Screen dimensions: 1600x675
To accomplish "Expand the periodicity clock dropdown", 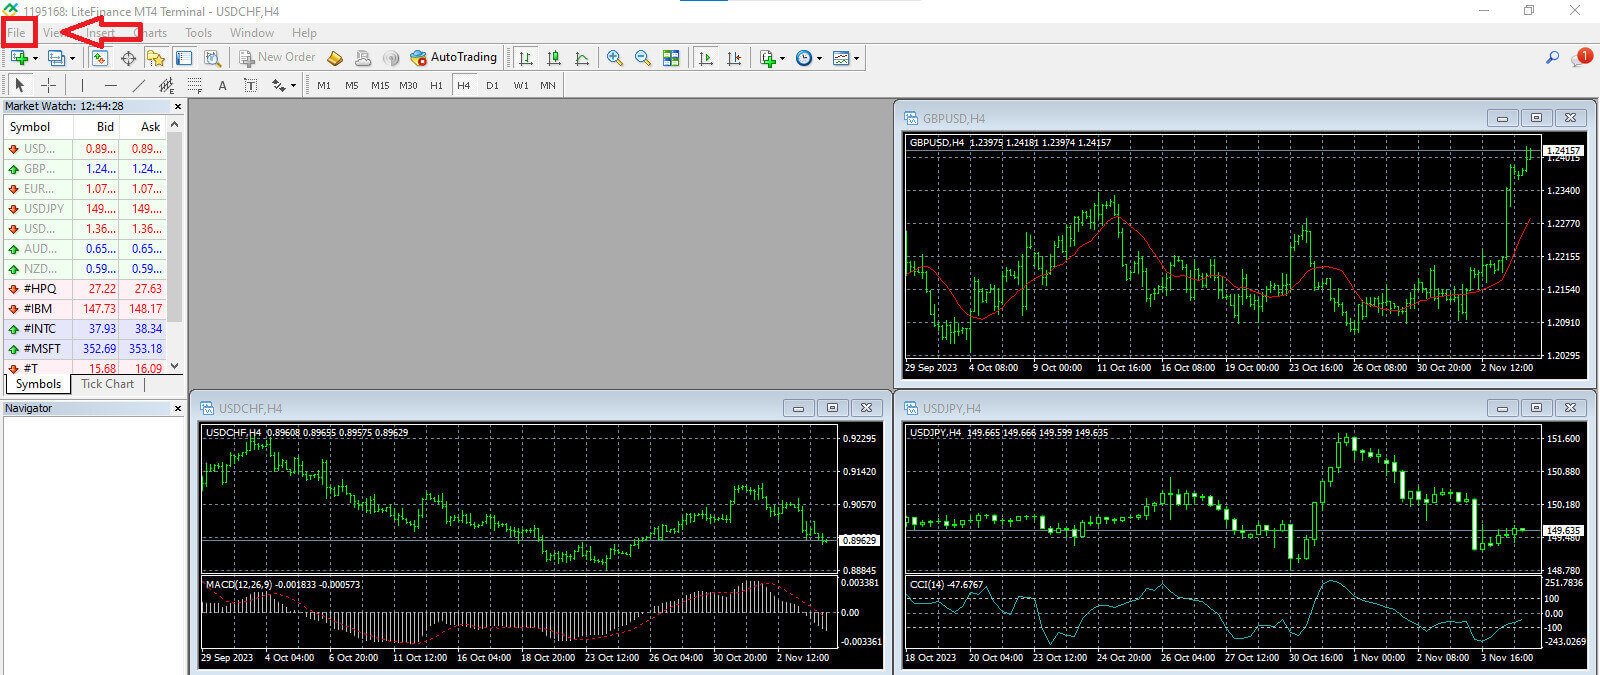I will [808, 58].
